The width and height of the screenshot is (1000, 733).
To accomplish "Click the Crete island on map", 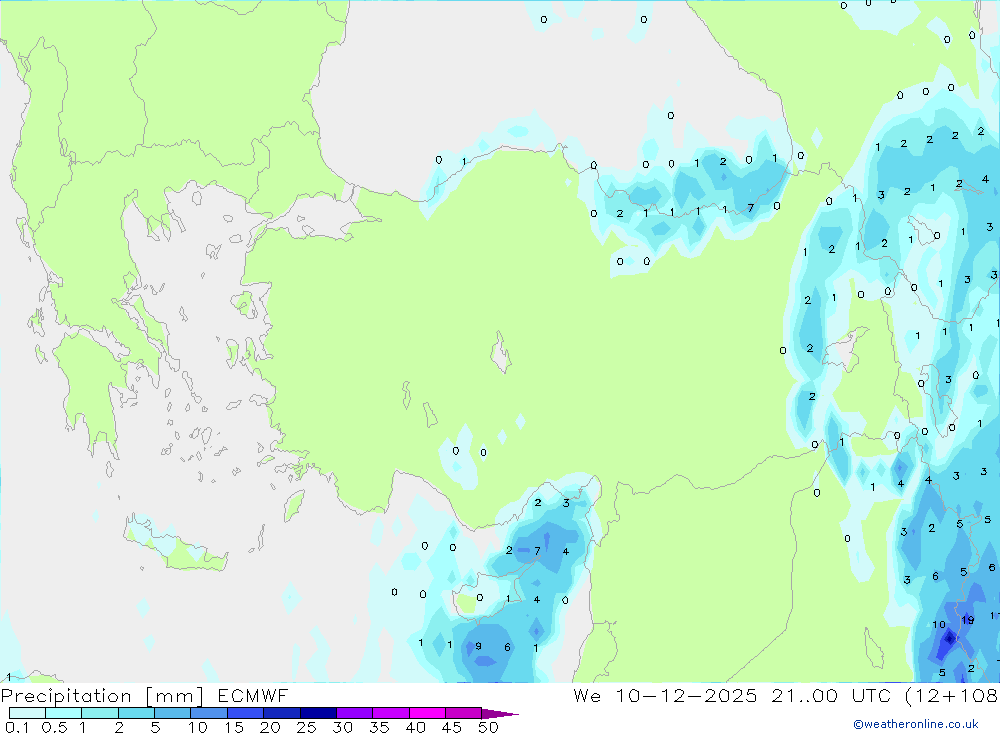I will [x=177, y=544].
